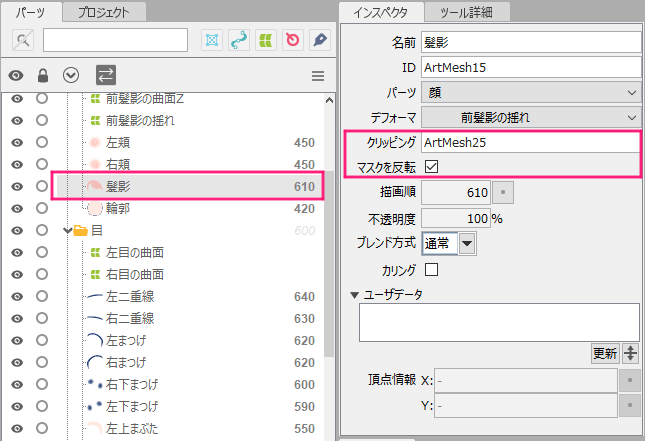Viewport: 645px width, 441px height.
Task: Click the up-down arrows icon next to 更新
Action: (x=630, y=353)
